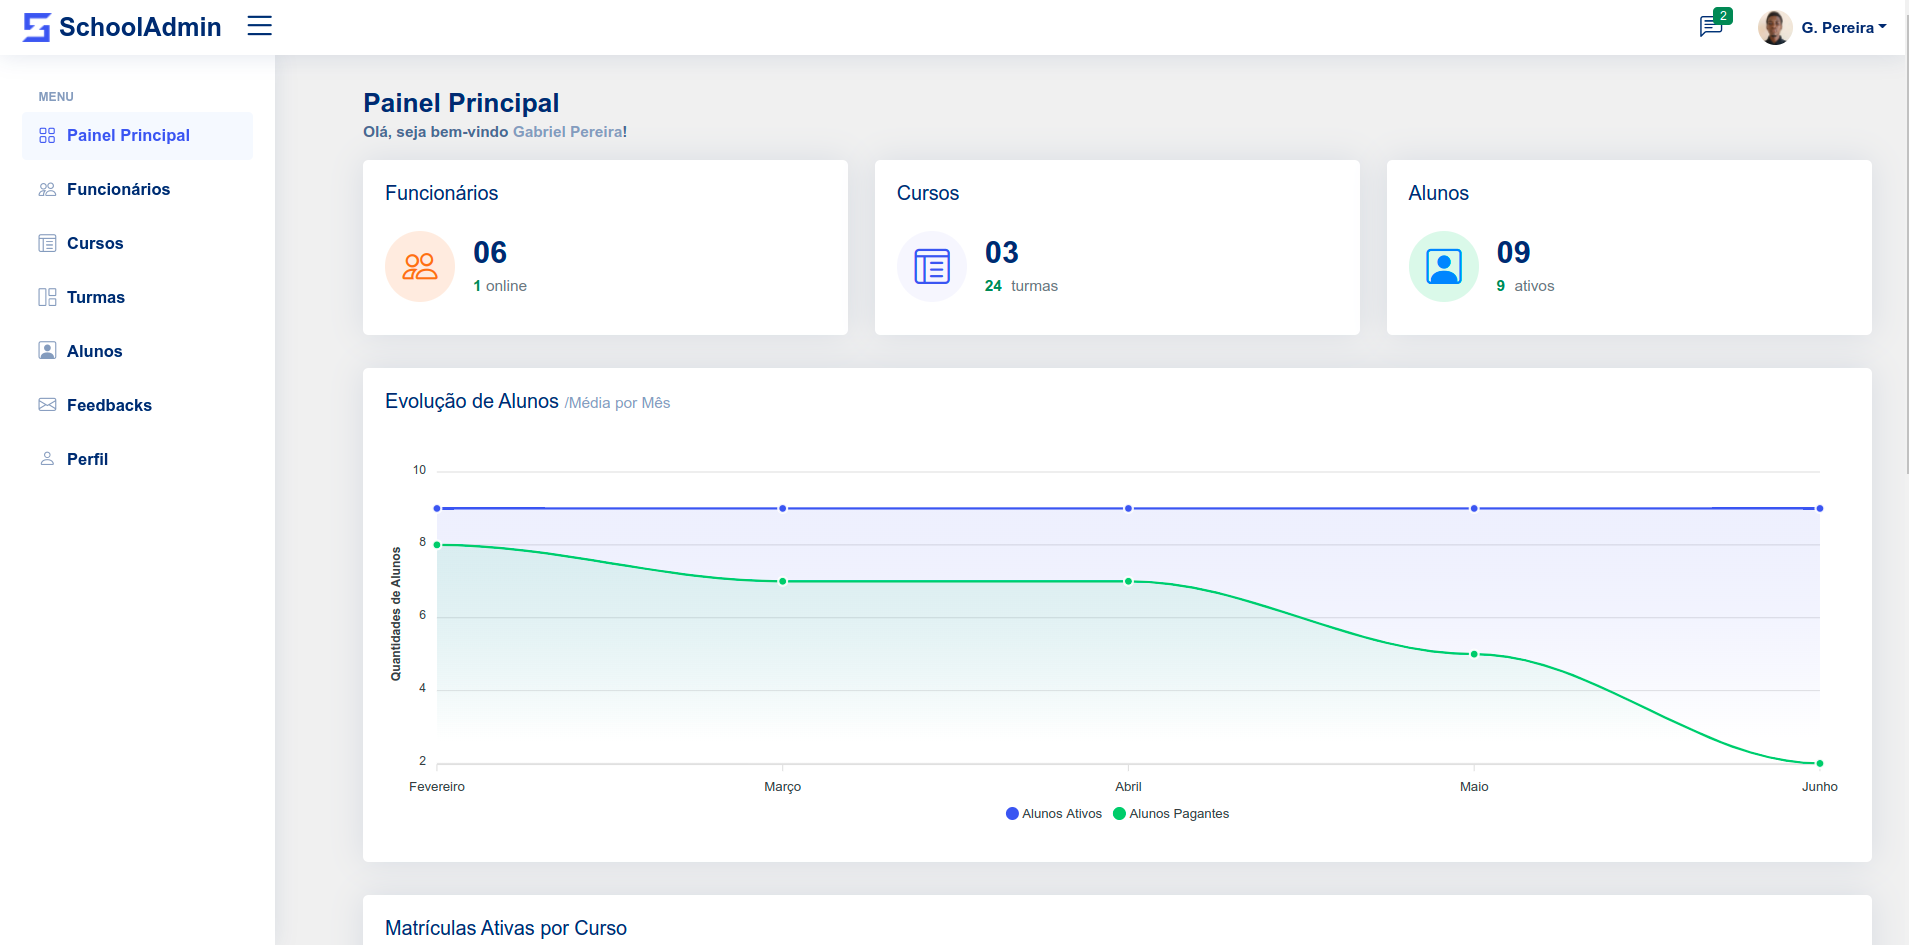Click the SchoolAdmin logo icon
The width and height of the screenshot is (1909, 945).
tap(37, 27)
